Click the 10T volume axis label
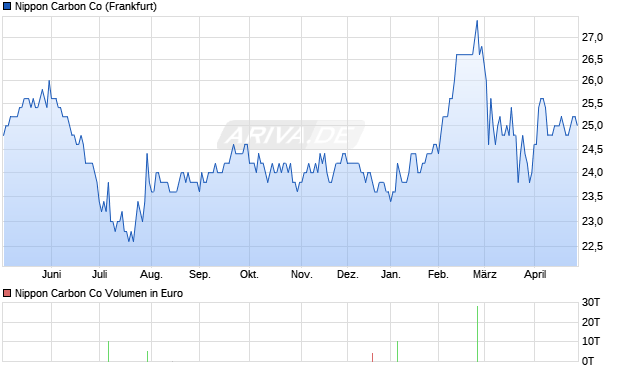Viewport: 620px width, 371px height. tap(591, 341)
